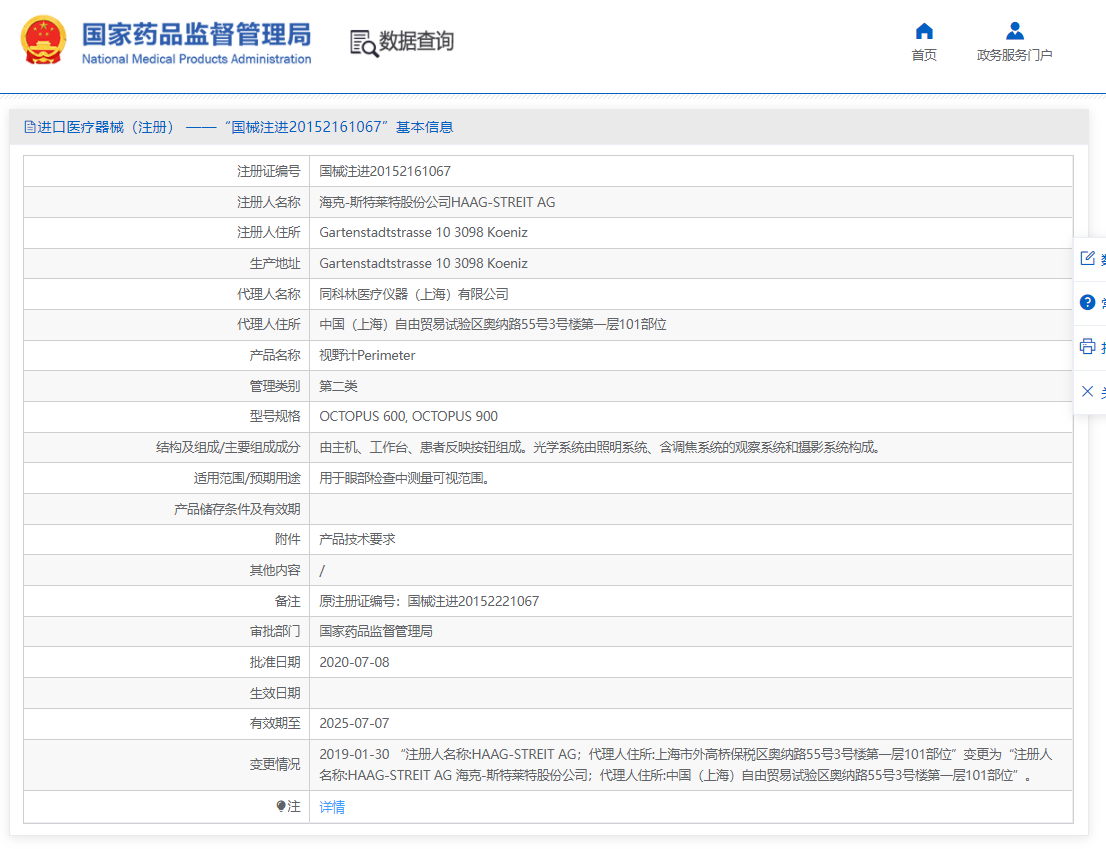Close via the X icon in side panel

(1088, 391)
